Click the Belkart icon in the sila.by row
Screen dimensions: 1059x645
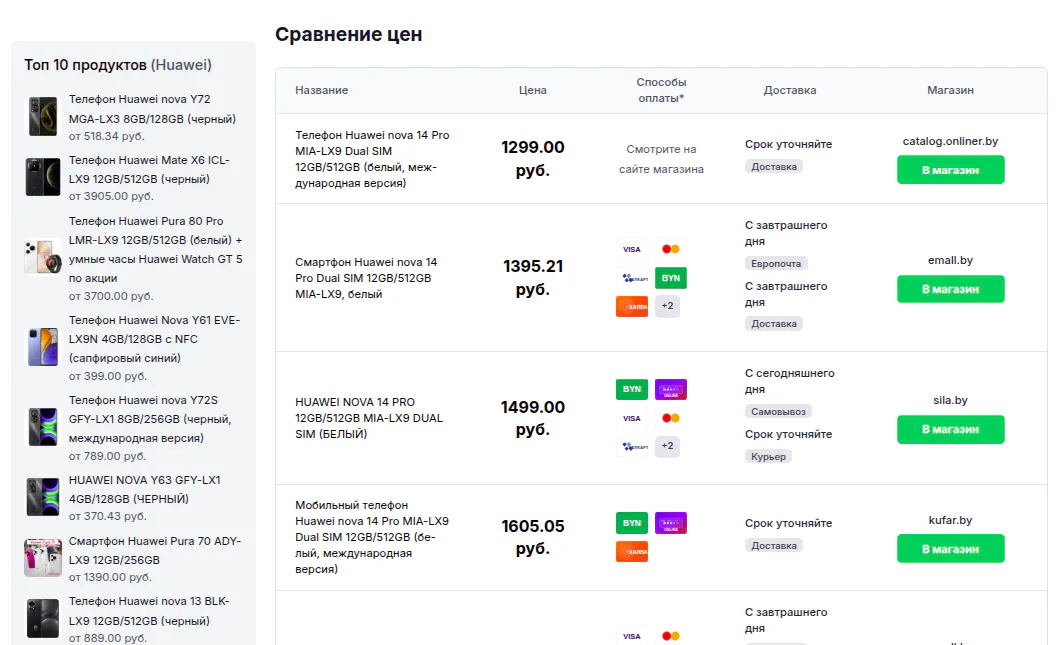point(631,446)
